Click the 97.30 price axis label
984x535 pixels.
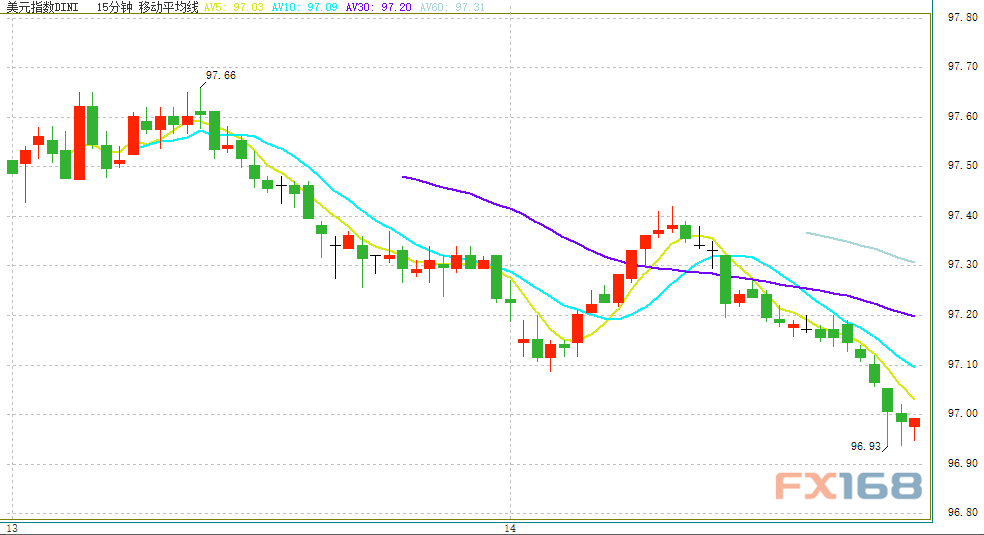[x=961, y=264]
